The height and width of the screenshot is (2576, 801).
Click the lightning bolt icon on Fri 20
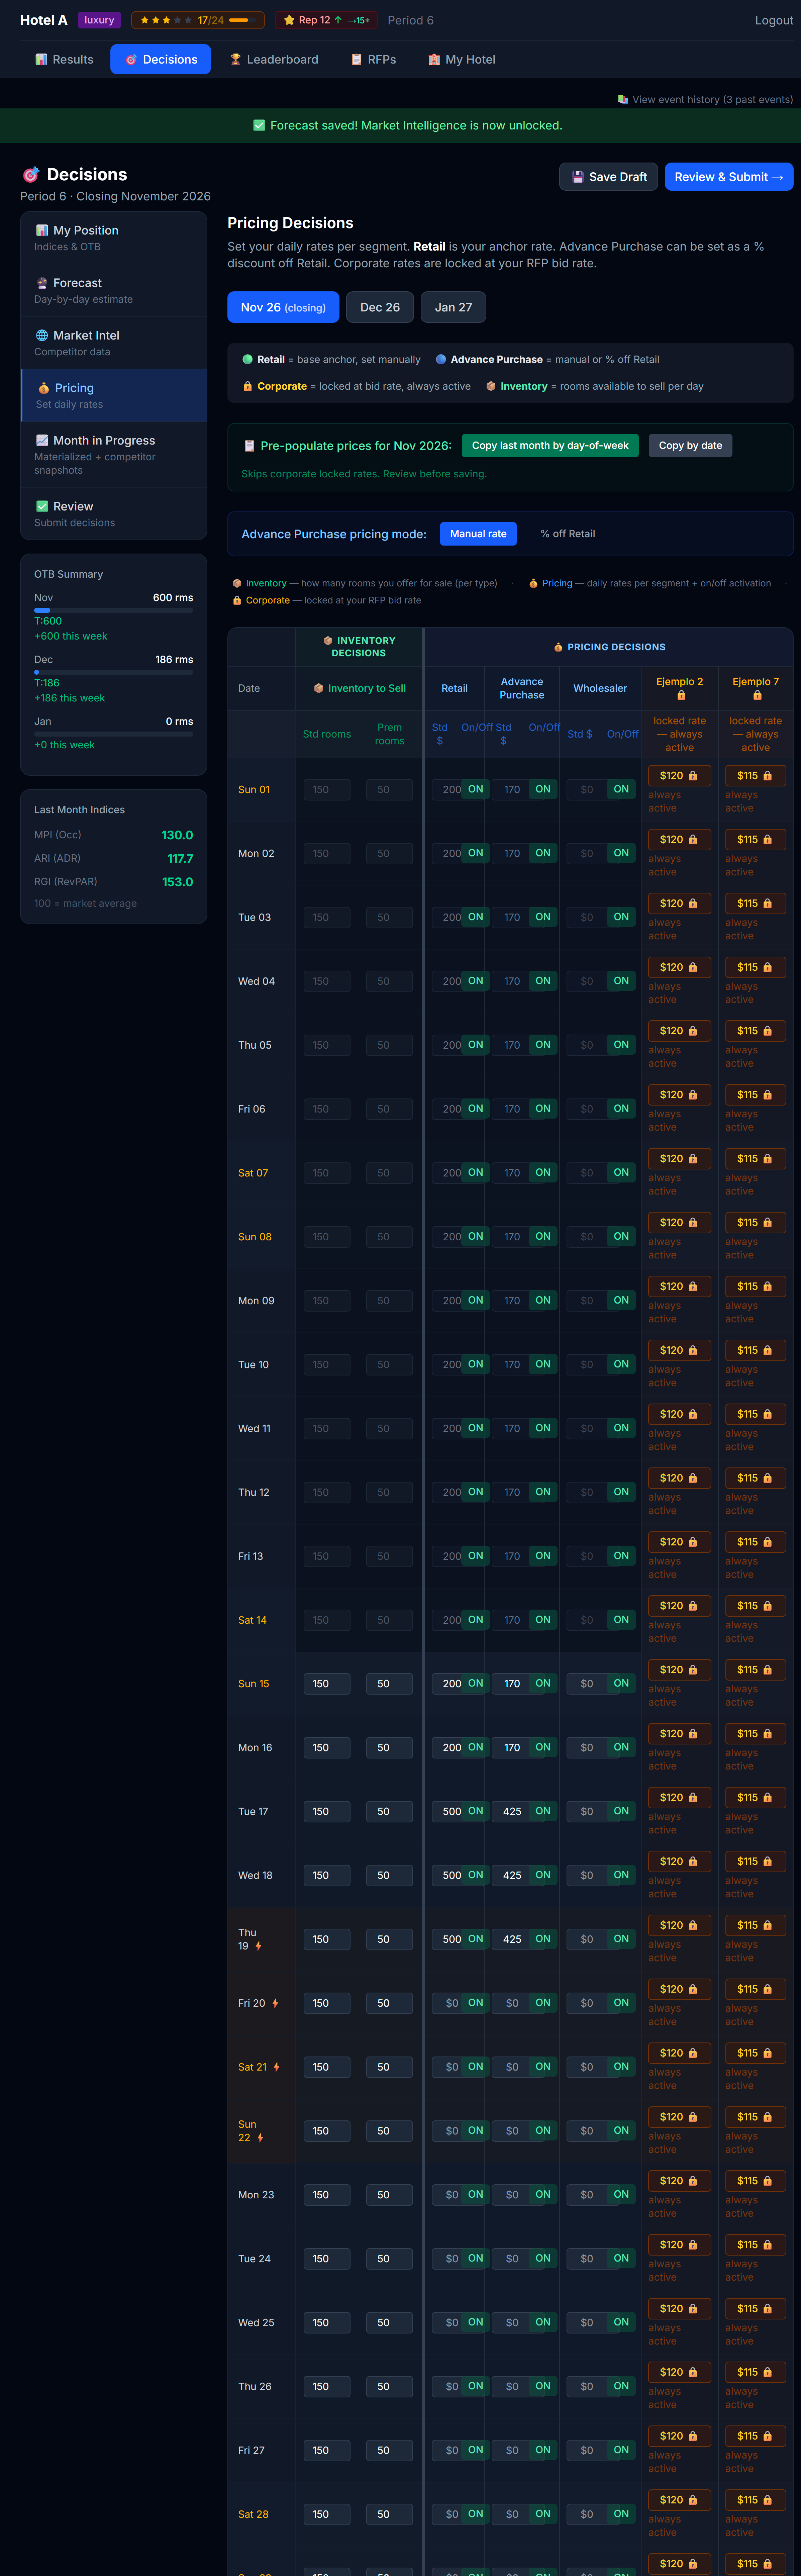275,2003
